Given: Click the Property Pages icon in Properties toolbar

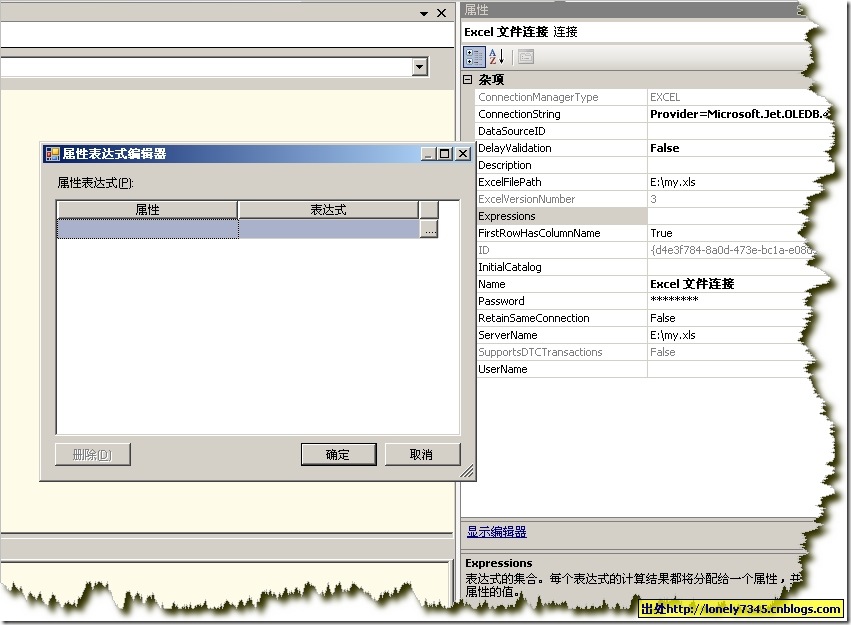Looking at the screenshot, I should point(526,56).
